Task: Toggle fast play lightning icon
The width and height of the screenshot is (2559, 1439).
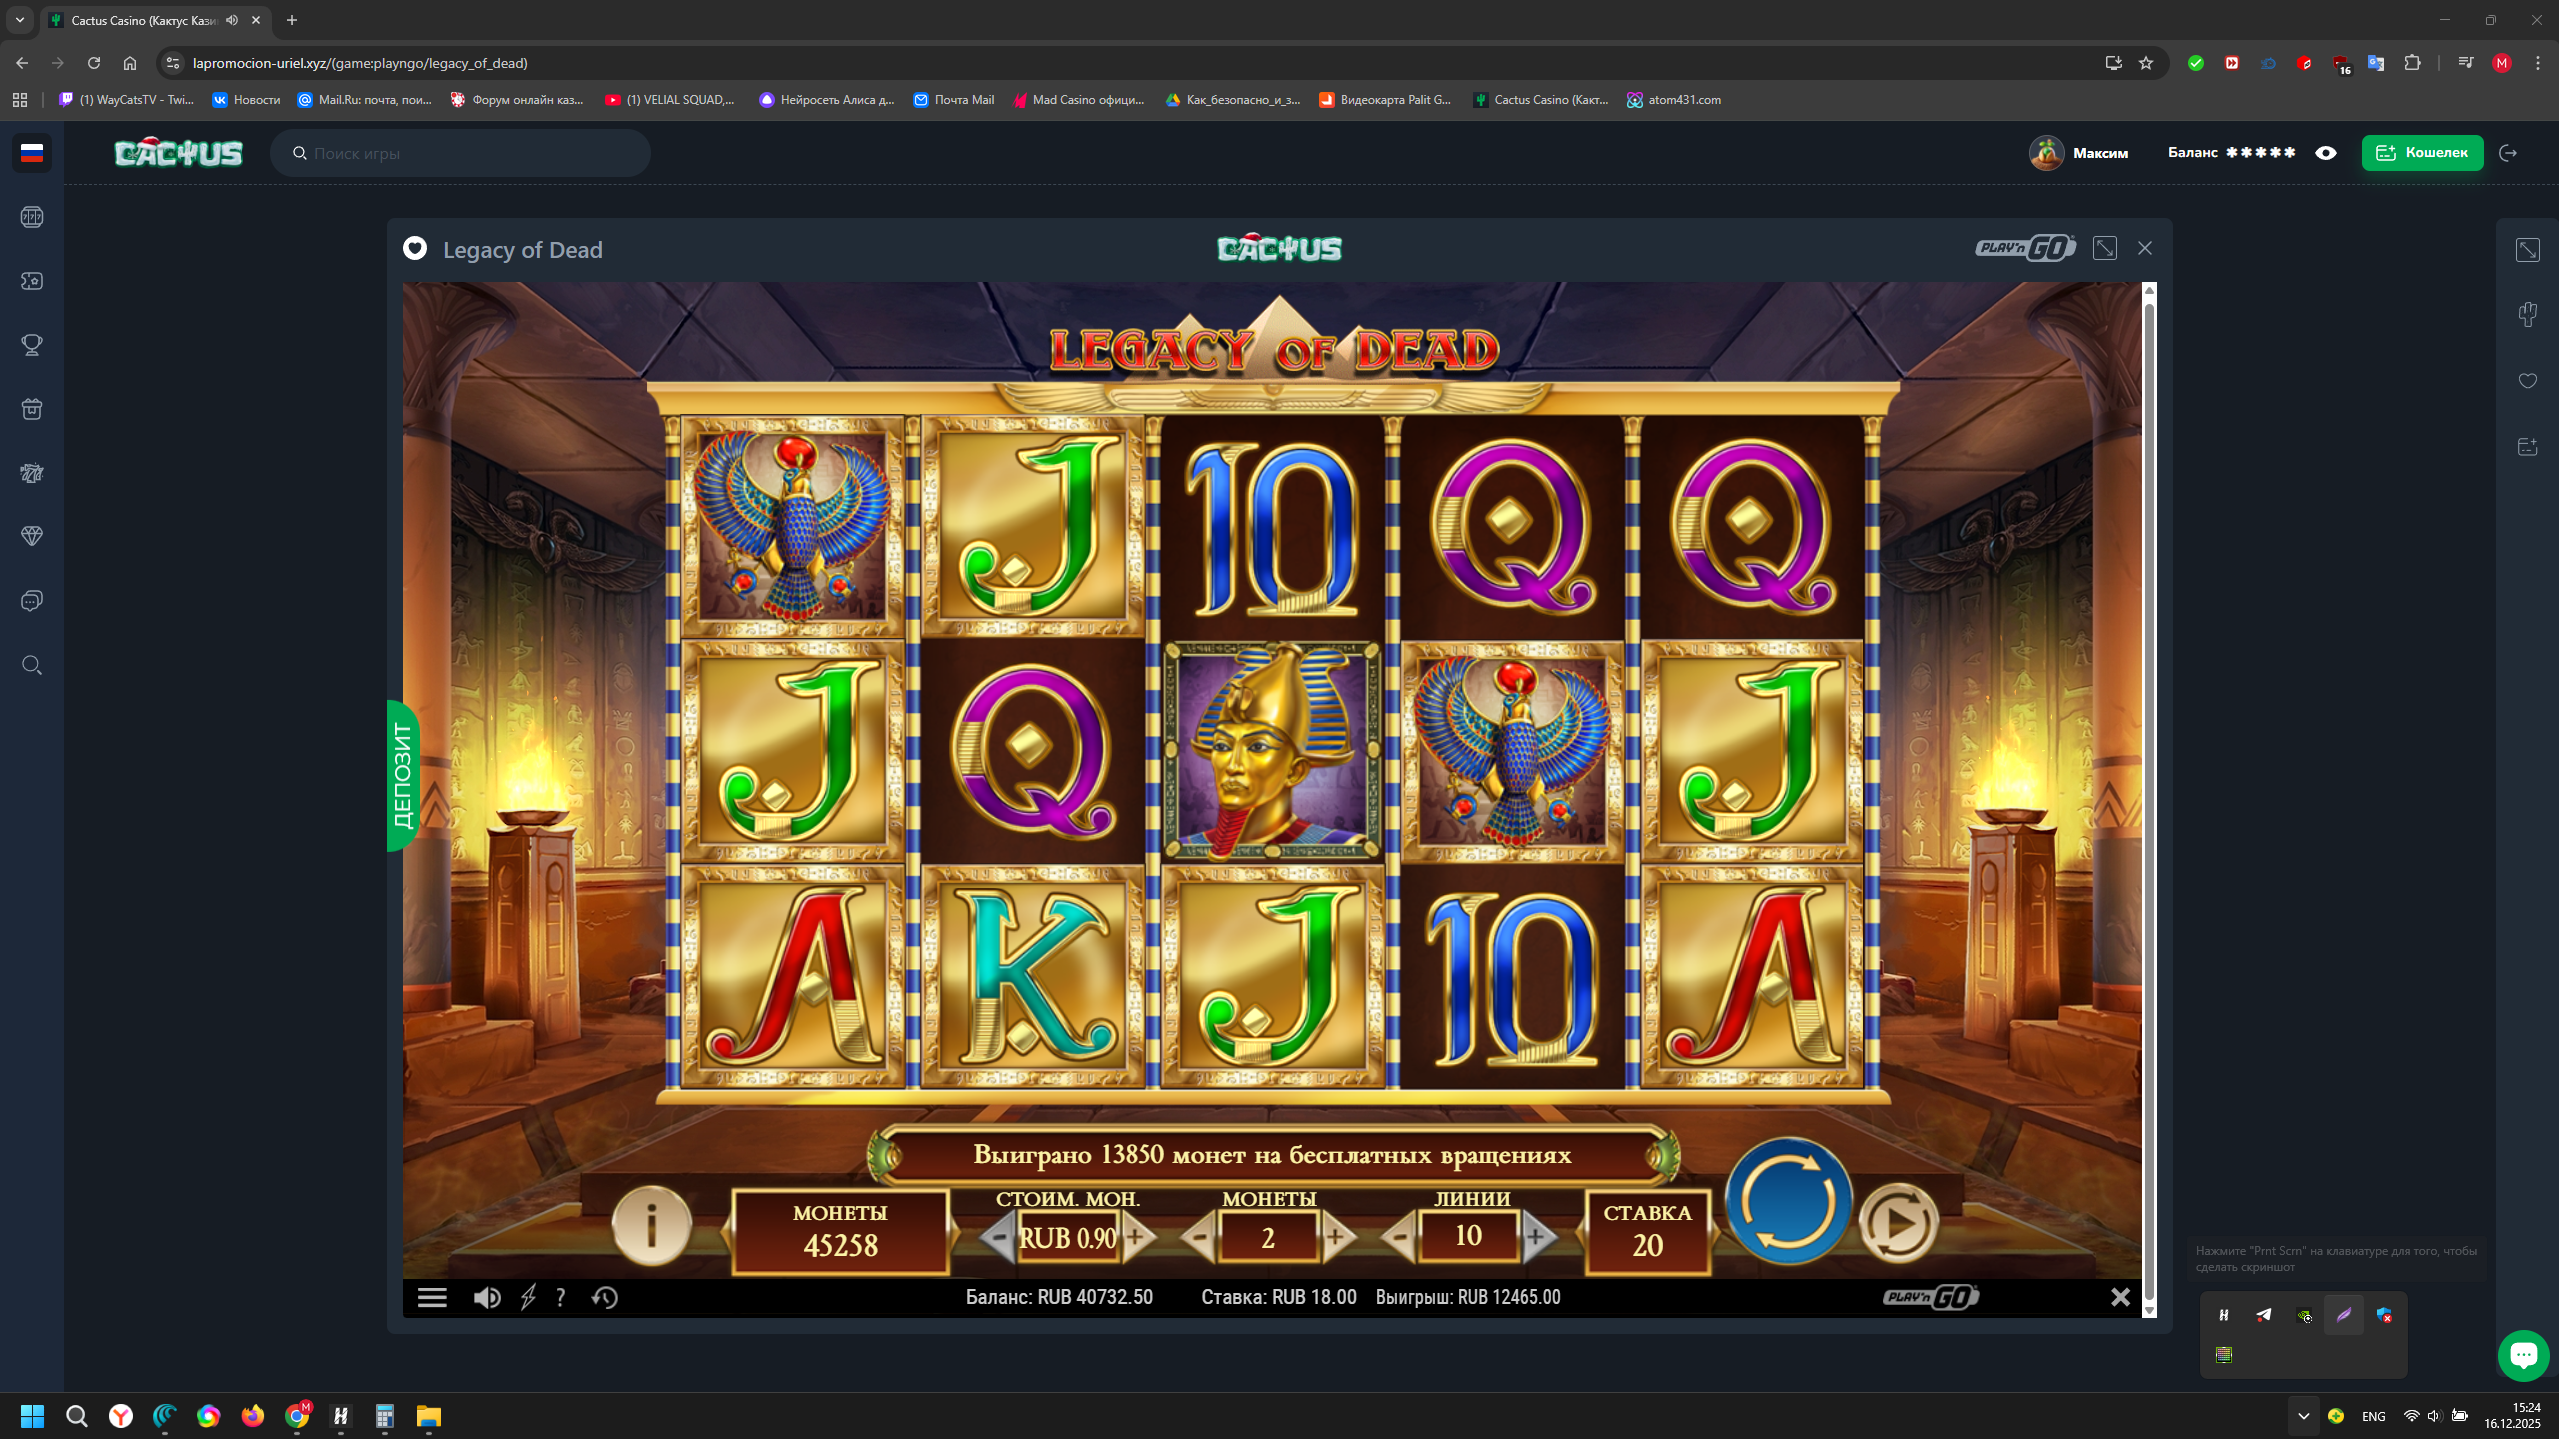Action: (528, 1297)
